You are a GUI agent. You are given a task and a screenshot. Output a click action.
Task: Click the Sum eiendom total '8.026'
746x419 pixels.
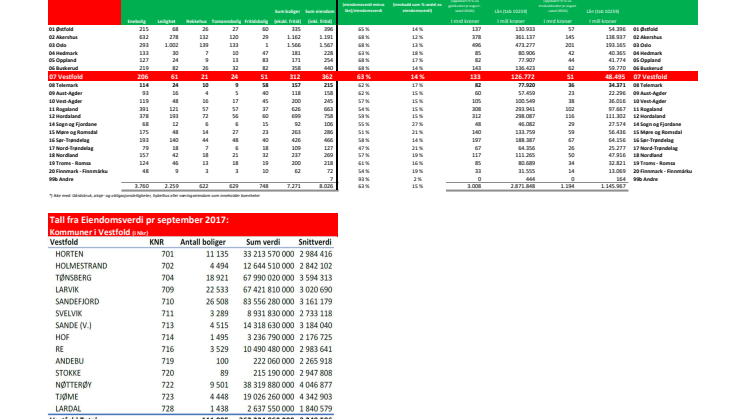[325, 186]
